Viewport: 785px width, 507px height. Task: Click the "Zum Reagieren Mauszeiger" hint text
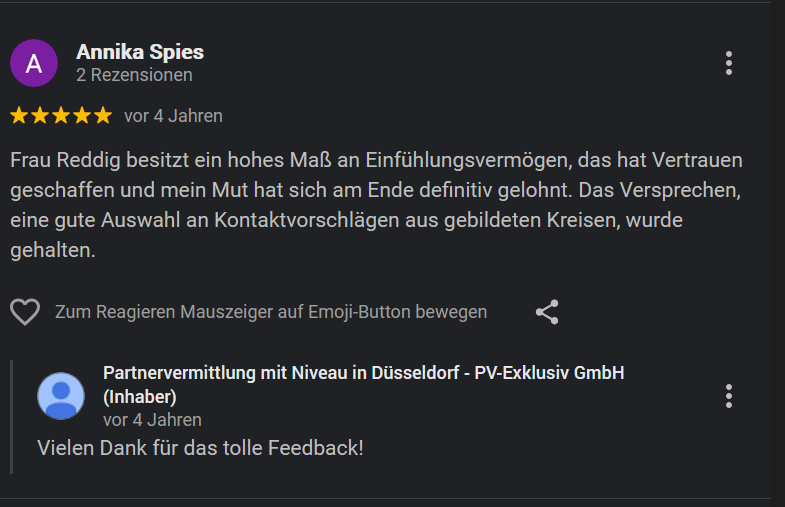tap(271, 312)
